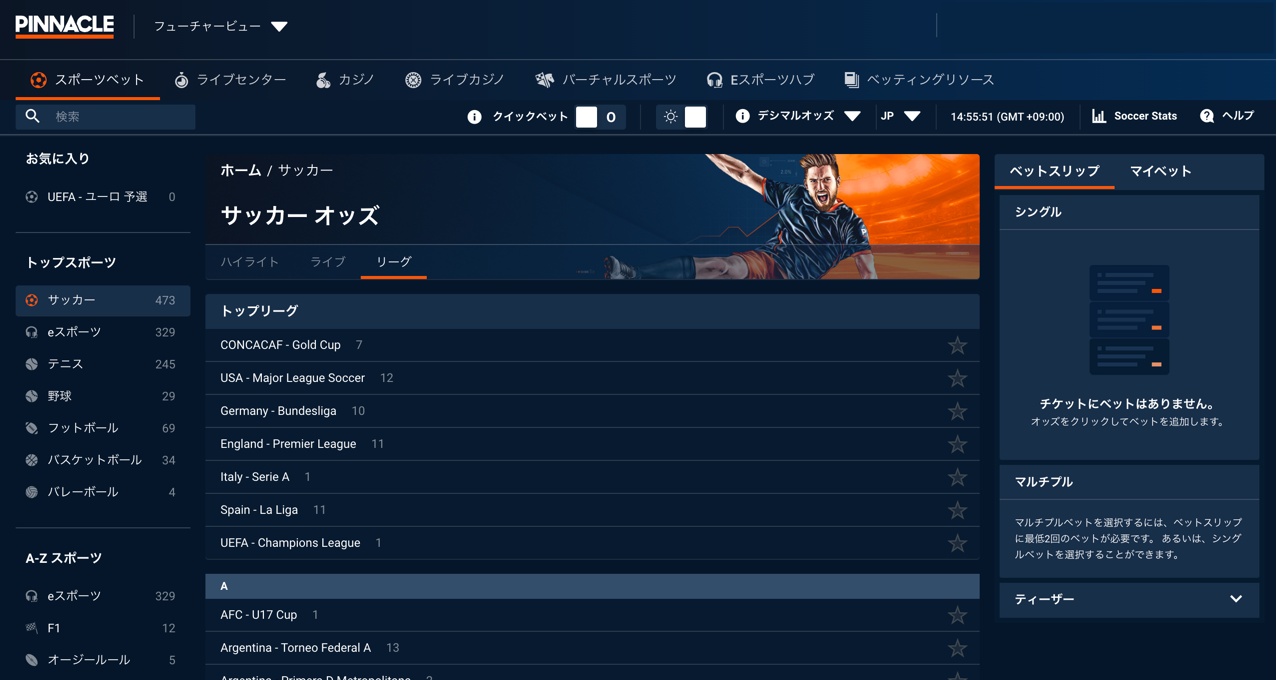Screen dimensions: 1277x680
Task: Switch to ライブ tab
Action: (328, 262)
